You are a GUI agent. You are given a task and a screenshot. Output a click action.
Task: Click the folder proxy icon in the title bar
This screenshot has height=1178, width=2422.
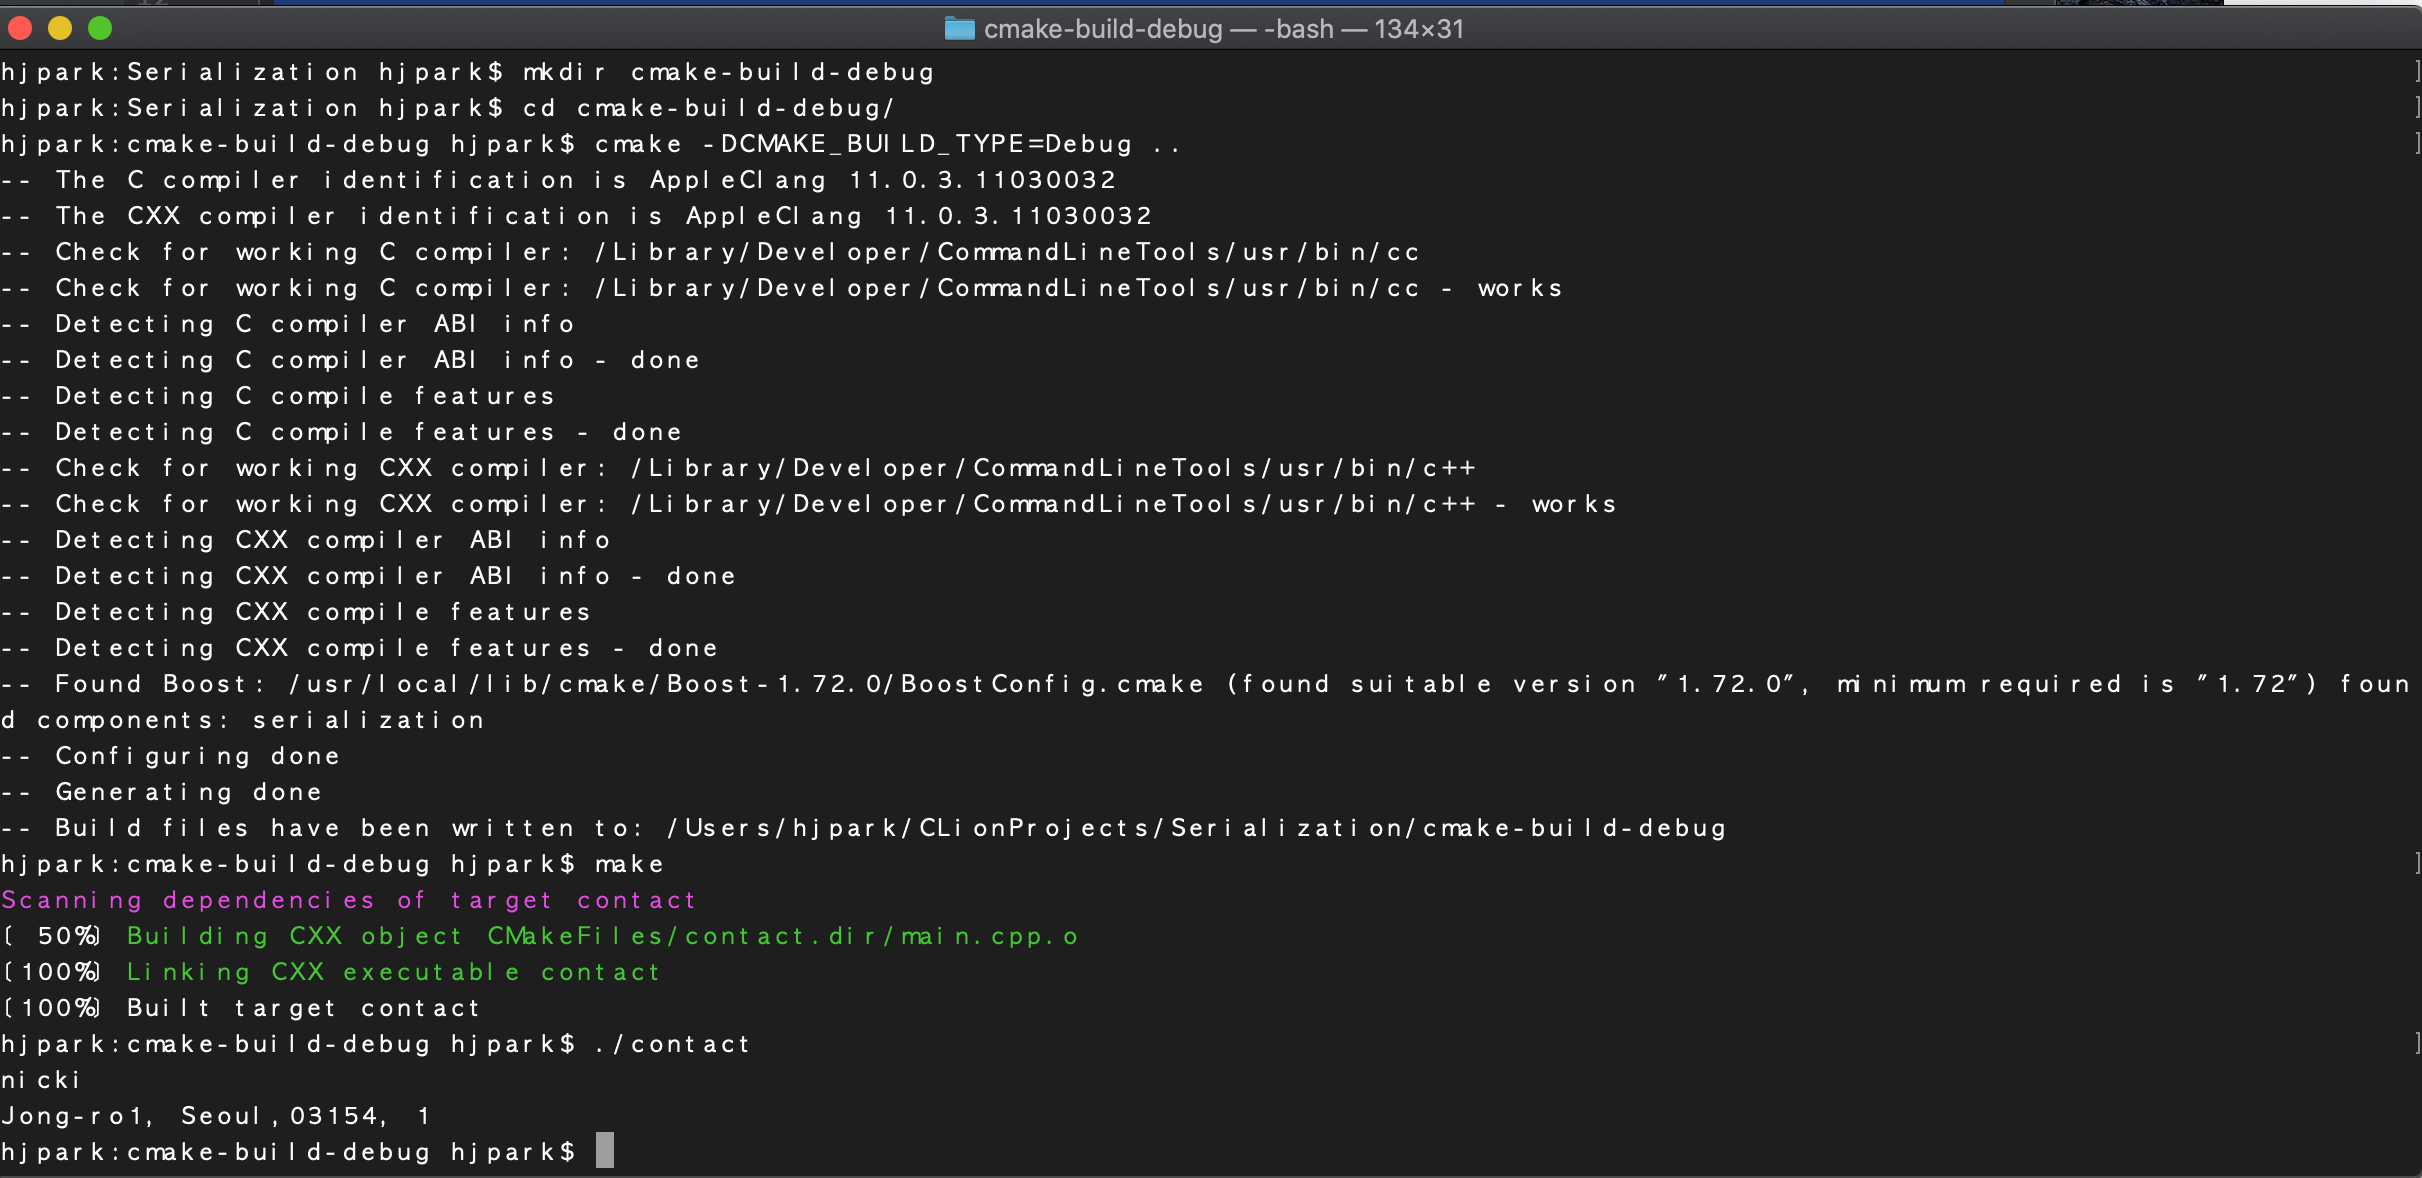point(959,29)
